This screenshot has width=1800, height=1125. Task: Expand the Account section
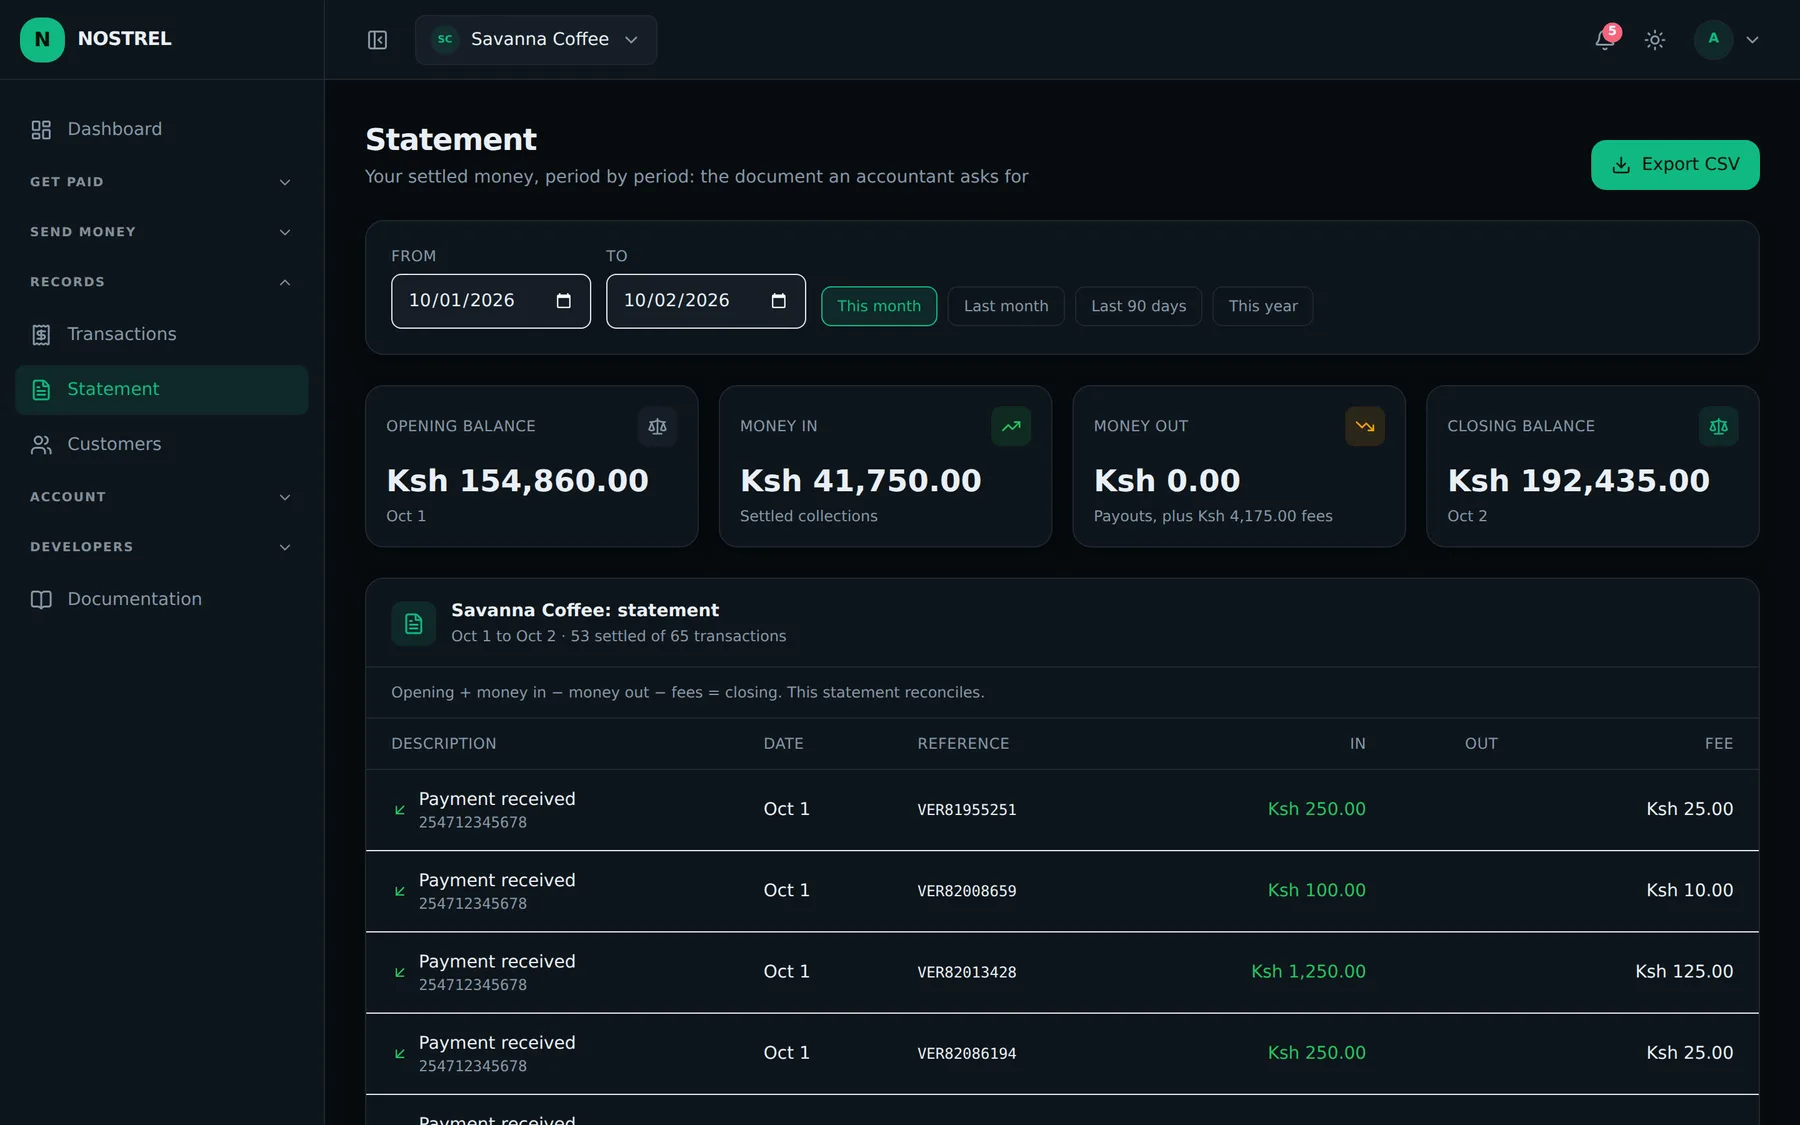(162, 497)
